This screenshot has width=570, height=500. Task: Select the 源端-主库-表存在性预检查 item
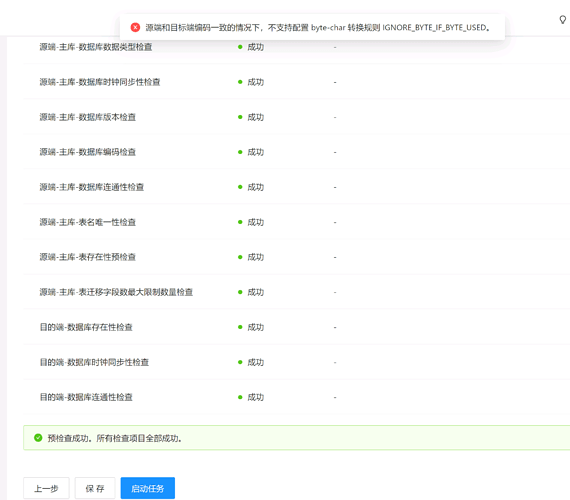tap(88, 257)
